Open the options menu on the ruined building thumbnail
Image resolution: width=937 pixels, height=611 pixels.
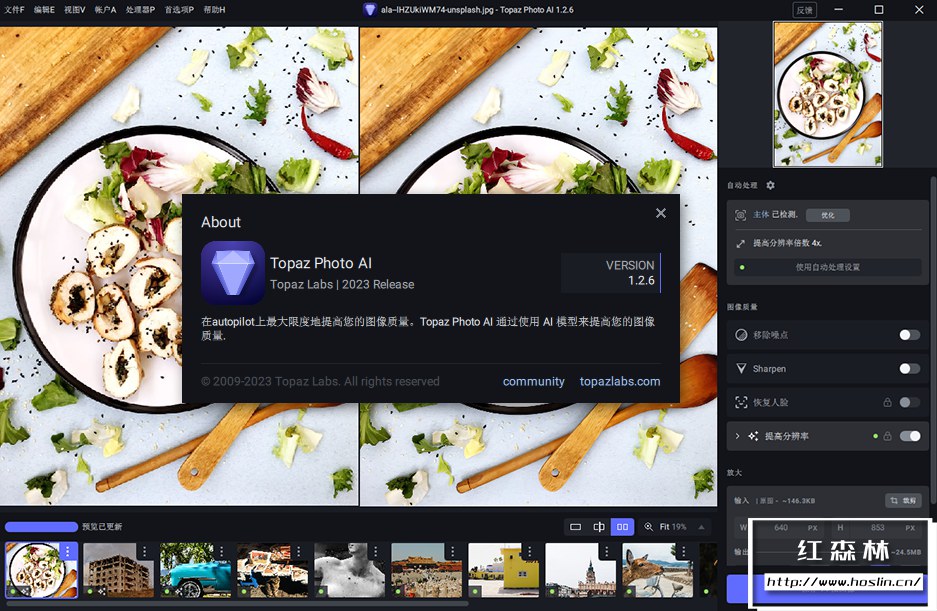(145, 551)
